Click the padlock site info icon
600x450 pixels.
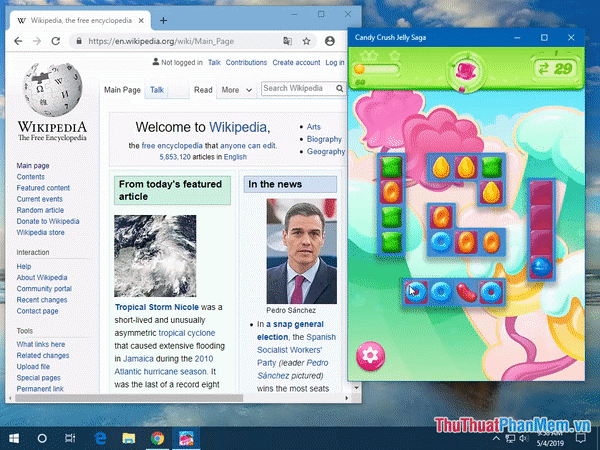79,41
